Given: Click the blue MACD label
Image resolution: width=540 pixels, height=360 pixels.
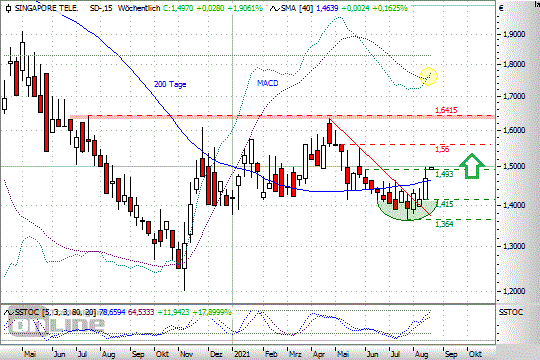Looking at the screenshot, I should (x=268, y=83).
